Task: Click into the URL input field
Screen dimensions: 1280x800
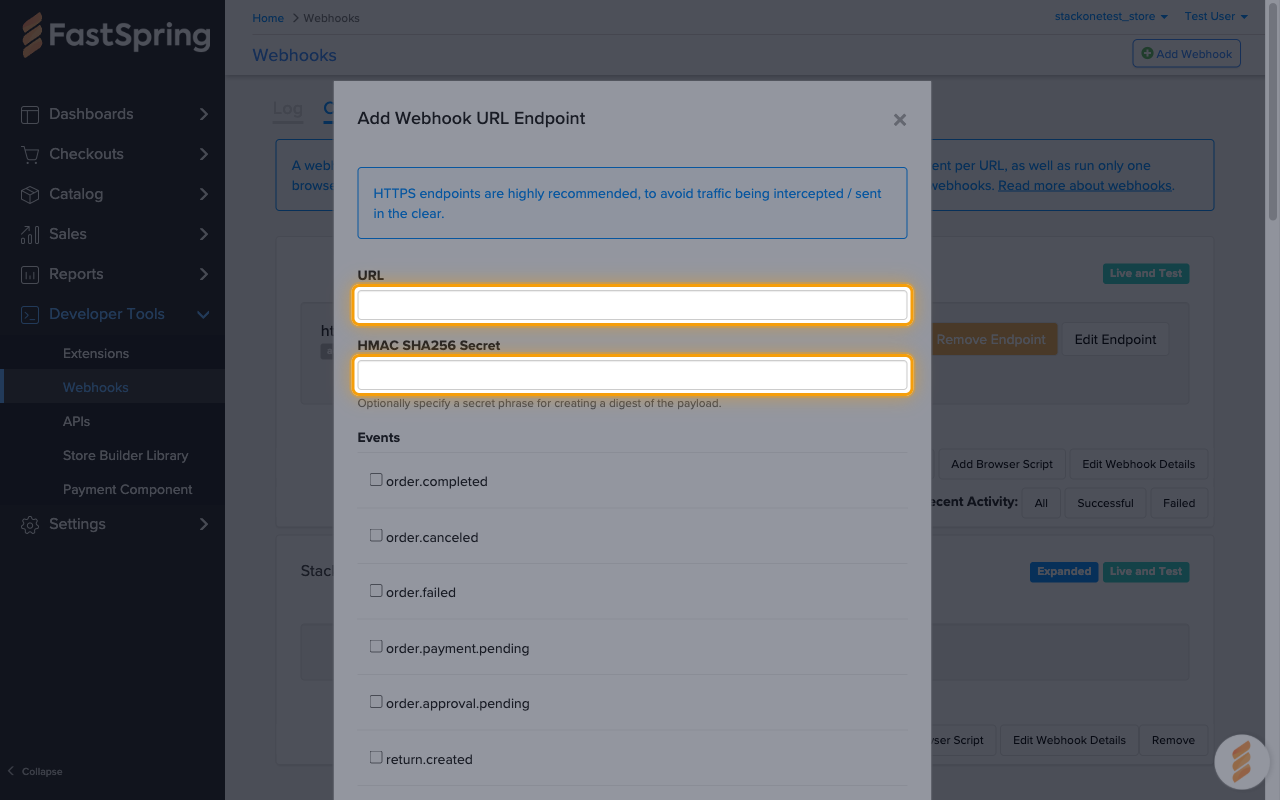Action: click(x=632, y=305)
